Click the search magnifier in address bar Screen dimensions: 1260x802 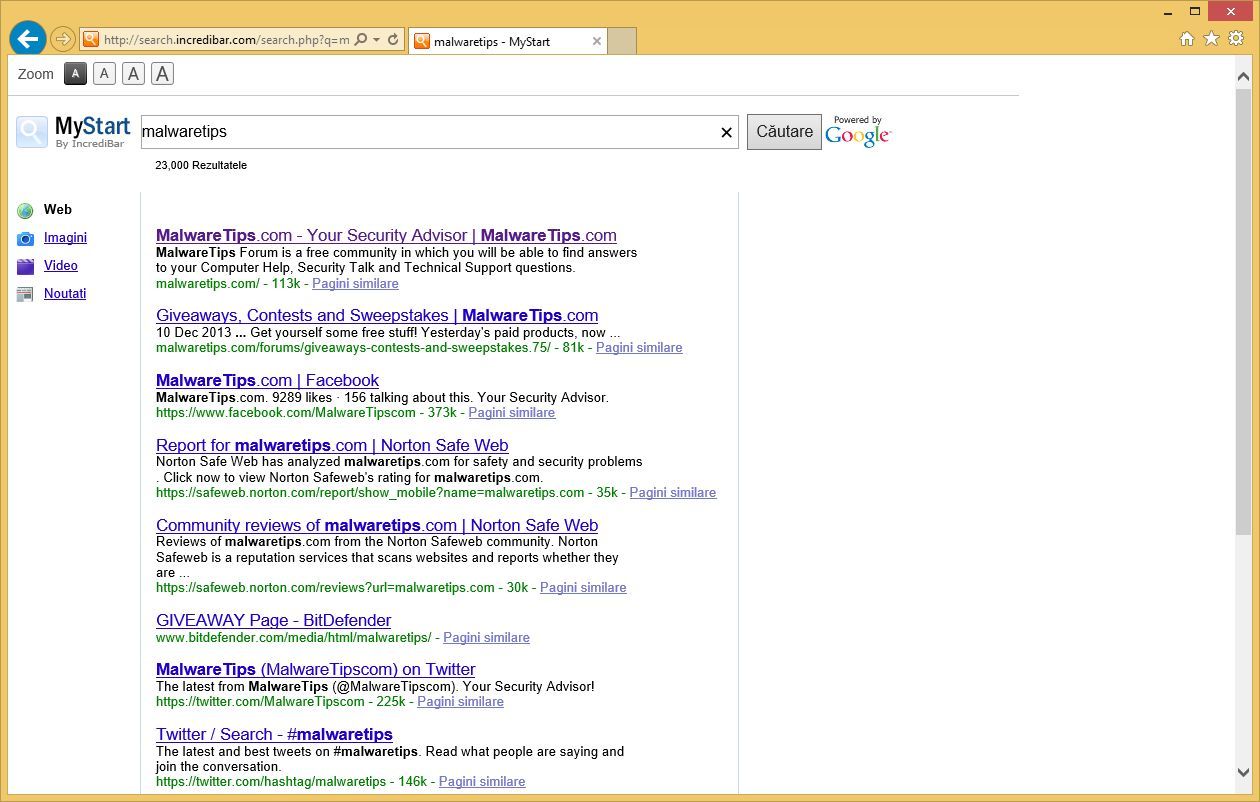click(x=361, y=40)
